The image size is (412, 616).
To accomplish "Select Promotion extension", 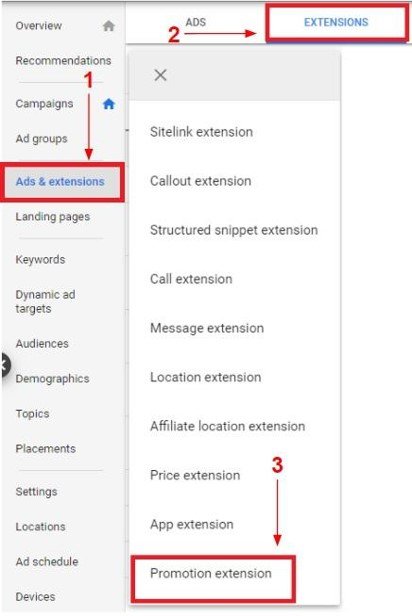I will (211, 574).
